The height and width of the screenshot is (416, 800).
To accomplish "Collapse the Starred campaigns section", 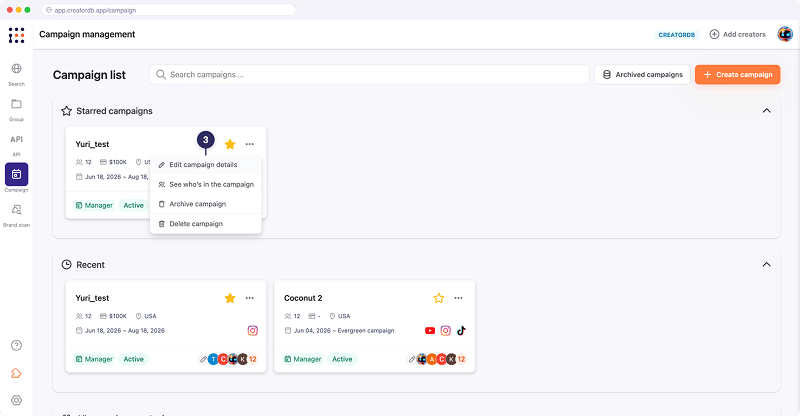I will pyautogui.click(x=766, y=111).
